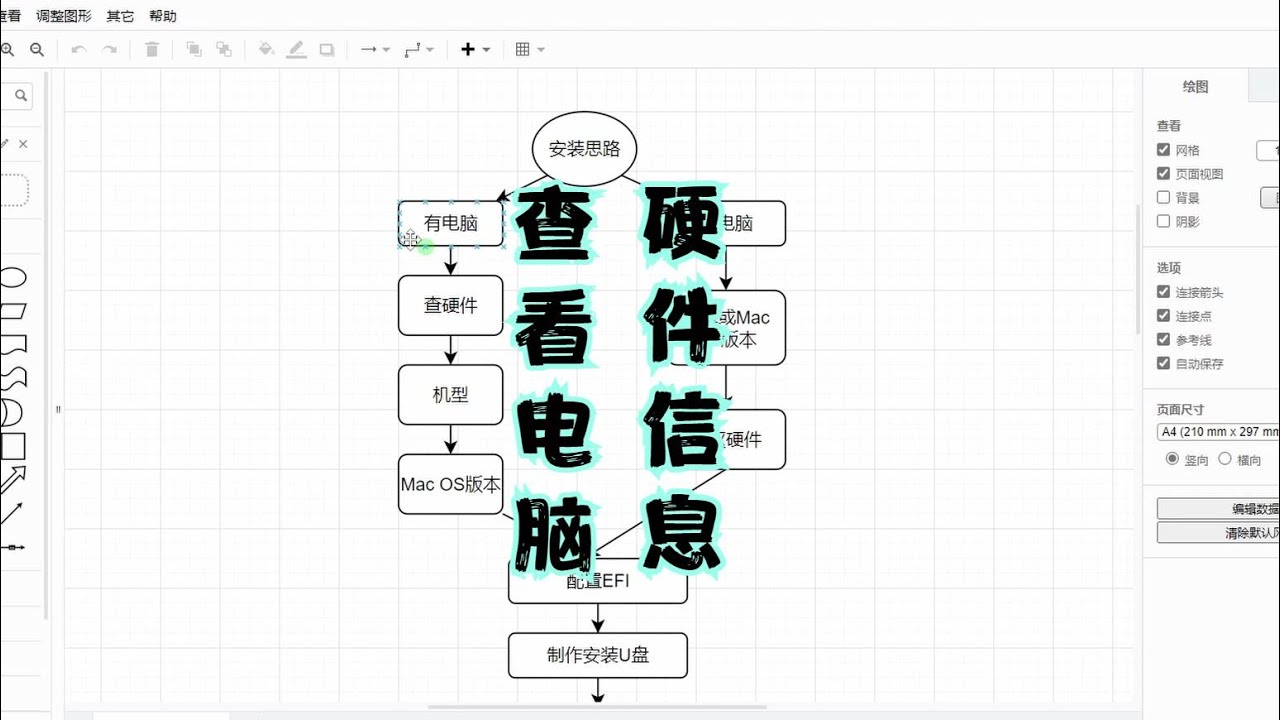Toggle the 网格 grid checkbox
Viewport: 1280px width, 720px height.
1163,150
